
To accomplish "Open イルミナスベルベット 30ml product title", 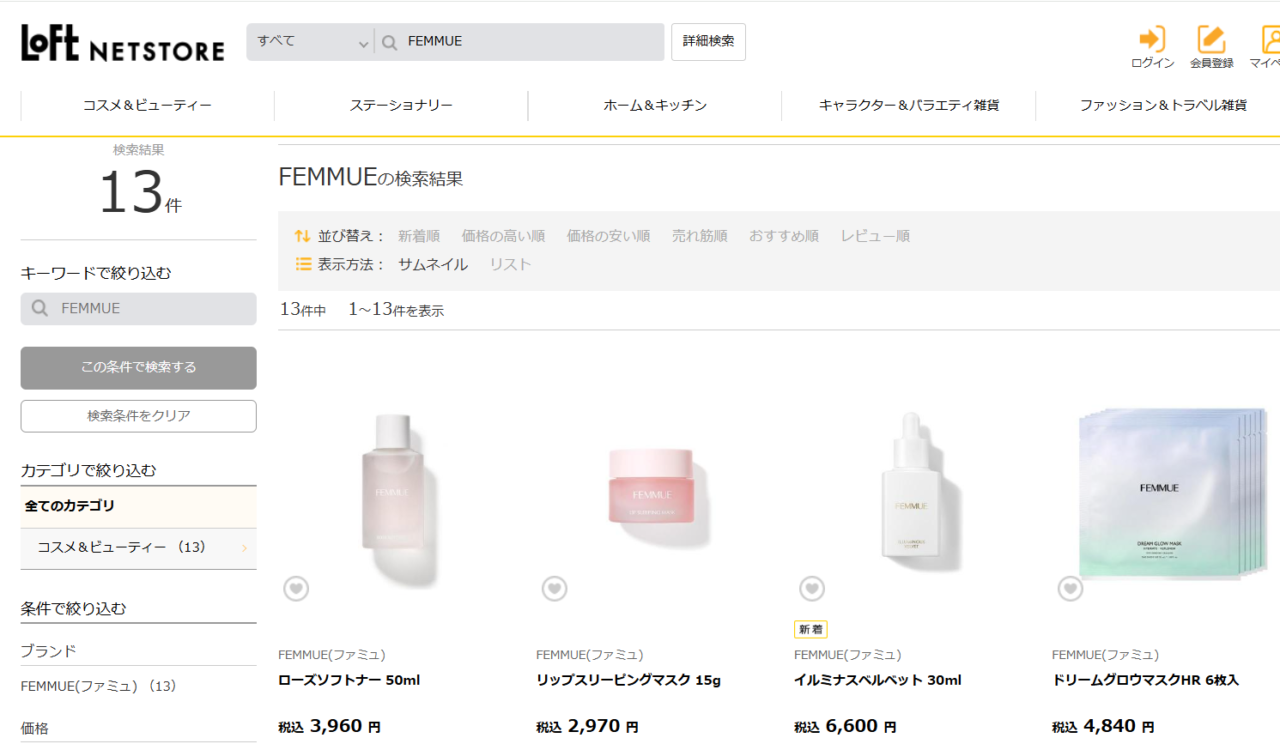I will pos(878,680).
